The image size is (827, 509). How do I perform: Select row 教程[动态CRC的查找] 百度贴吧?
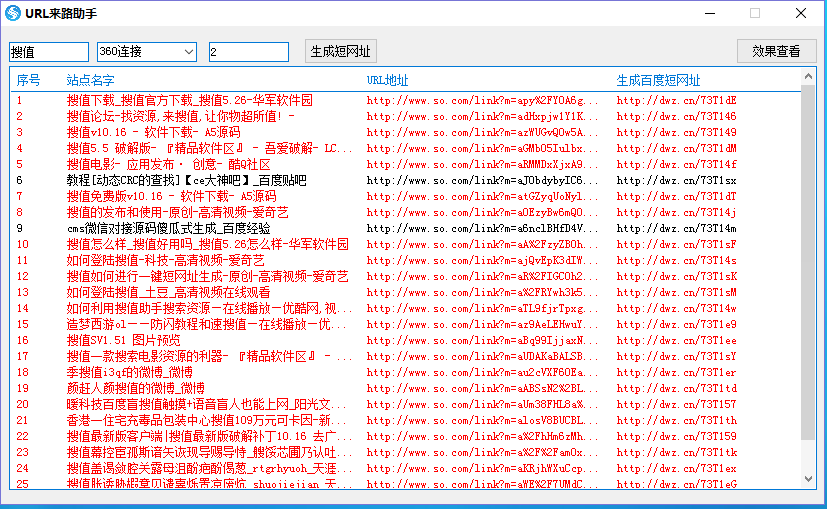pyautogui.click(x=405, y=180)
